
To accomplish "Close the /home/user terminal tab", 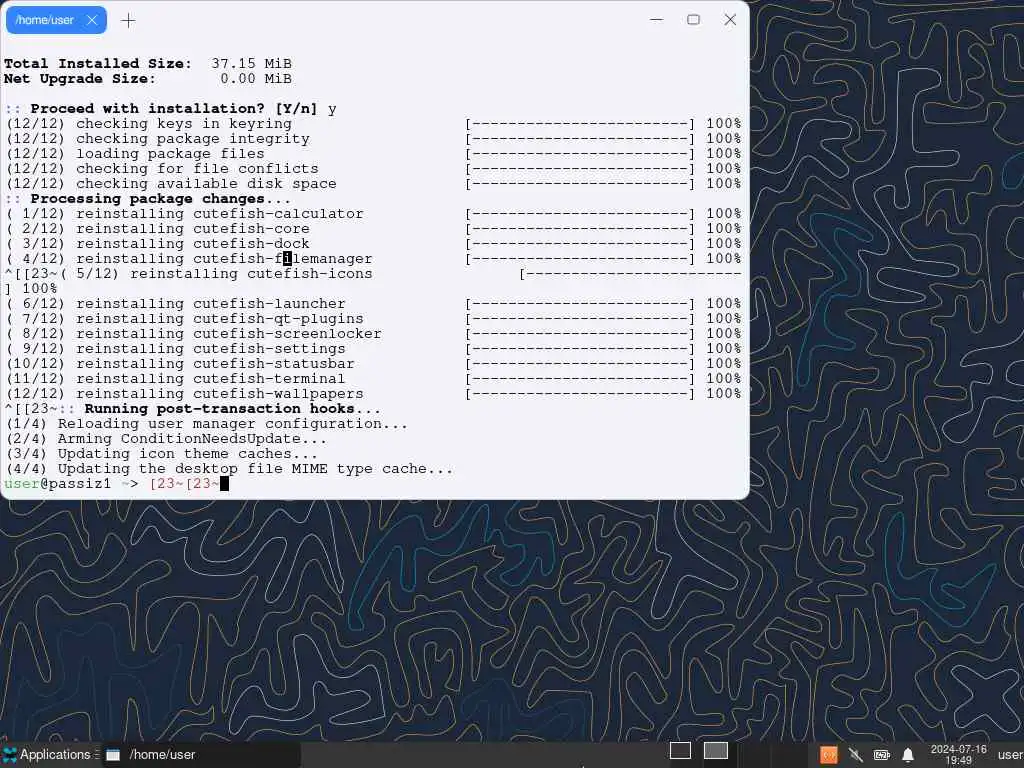I will point(92,20).
